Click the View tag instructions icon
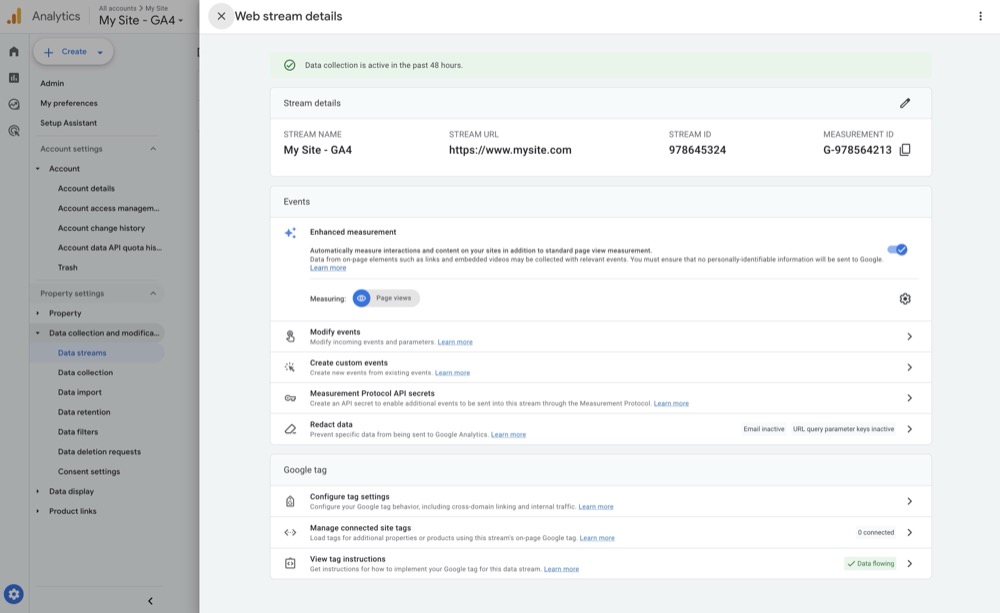 (290, 563)
